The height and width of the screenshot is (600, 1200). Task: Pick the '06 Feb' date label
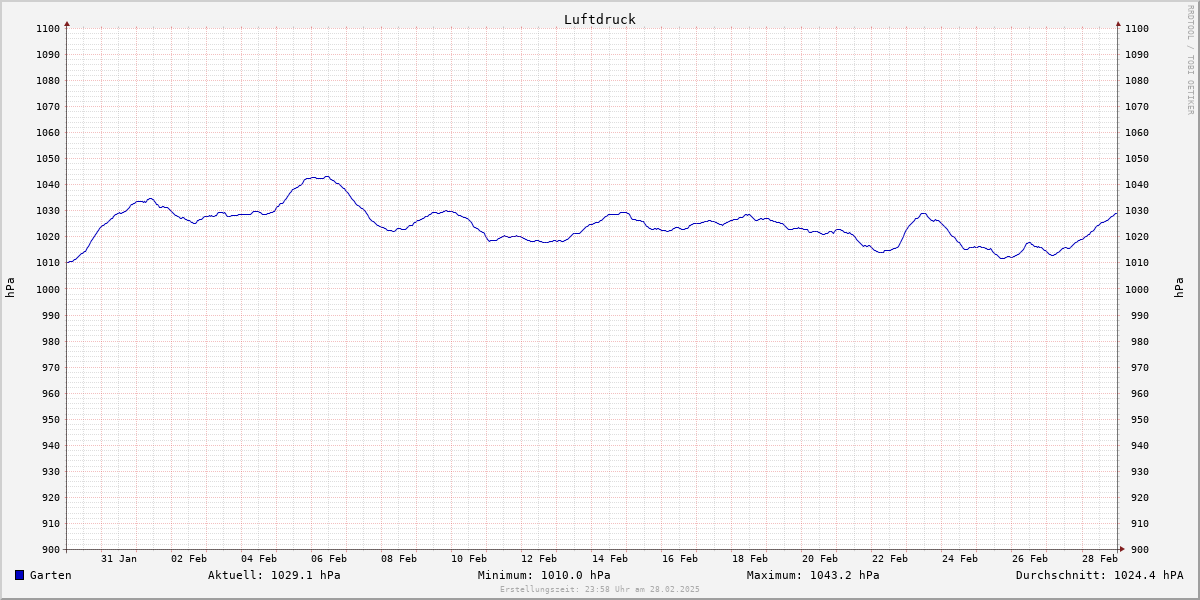coord(329,558)
